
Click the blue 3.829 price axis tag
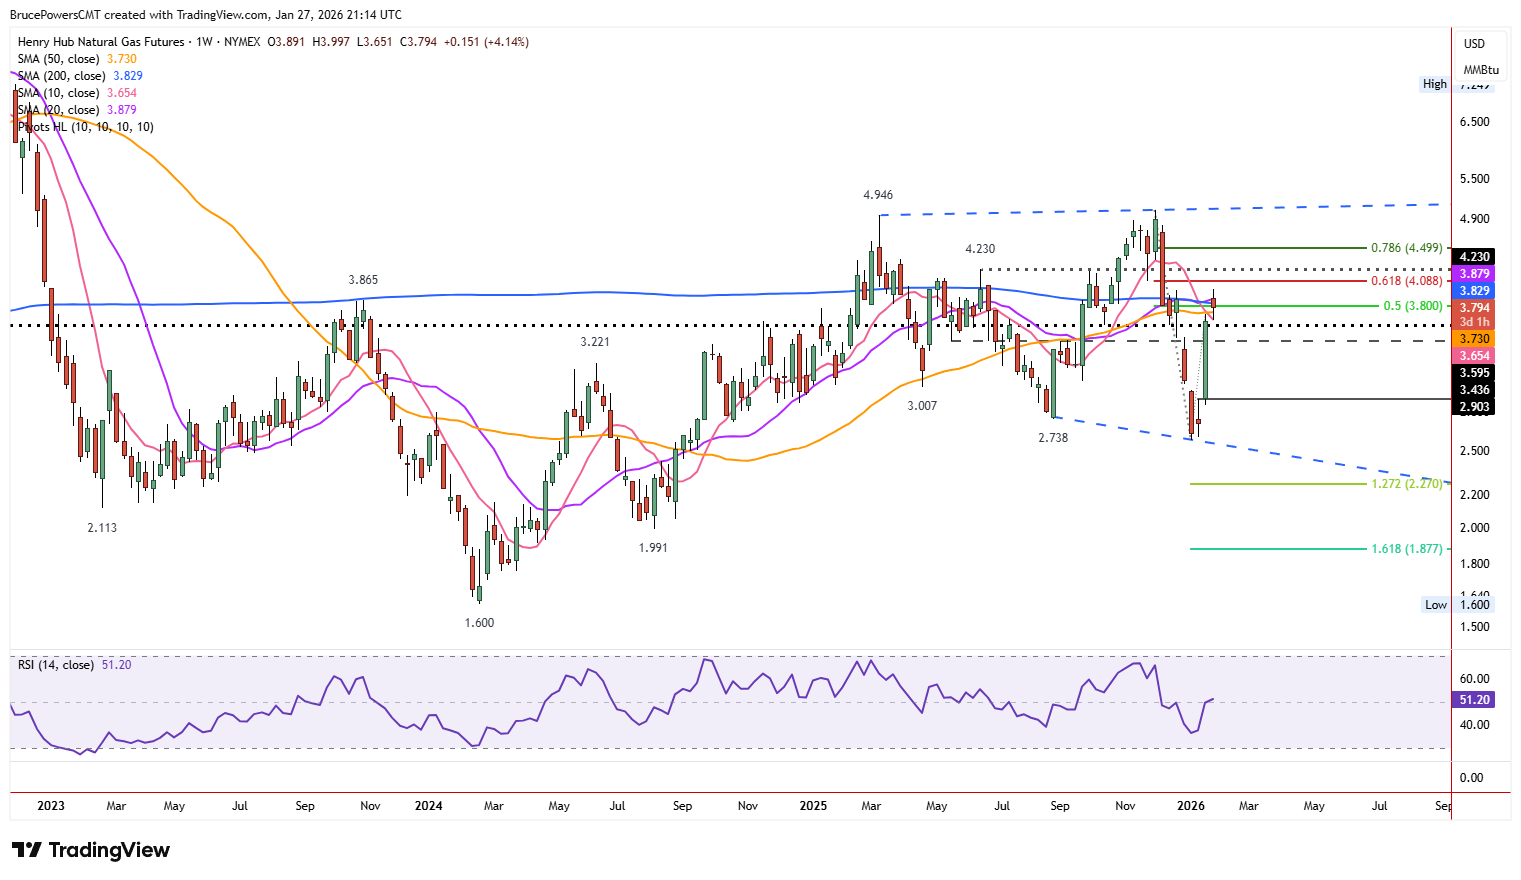[1474, 291]
